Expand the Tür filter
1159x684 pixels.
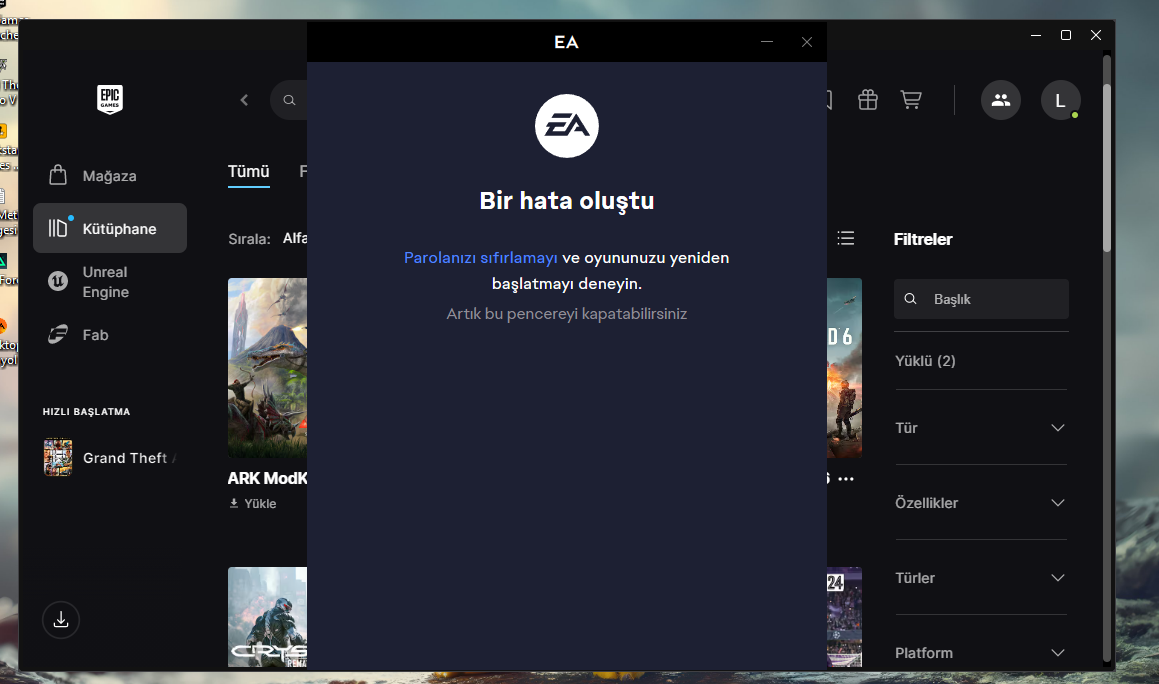coord(980,428)
